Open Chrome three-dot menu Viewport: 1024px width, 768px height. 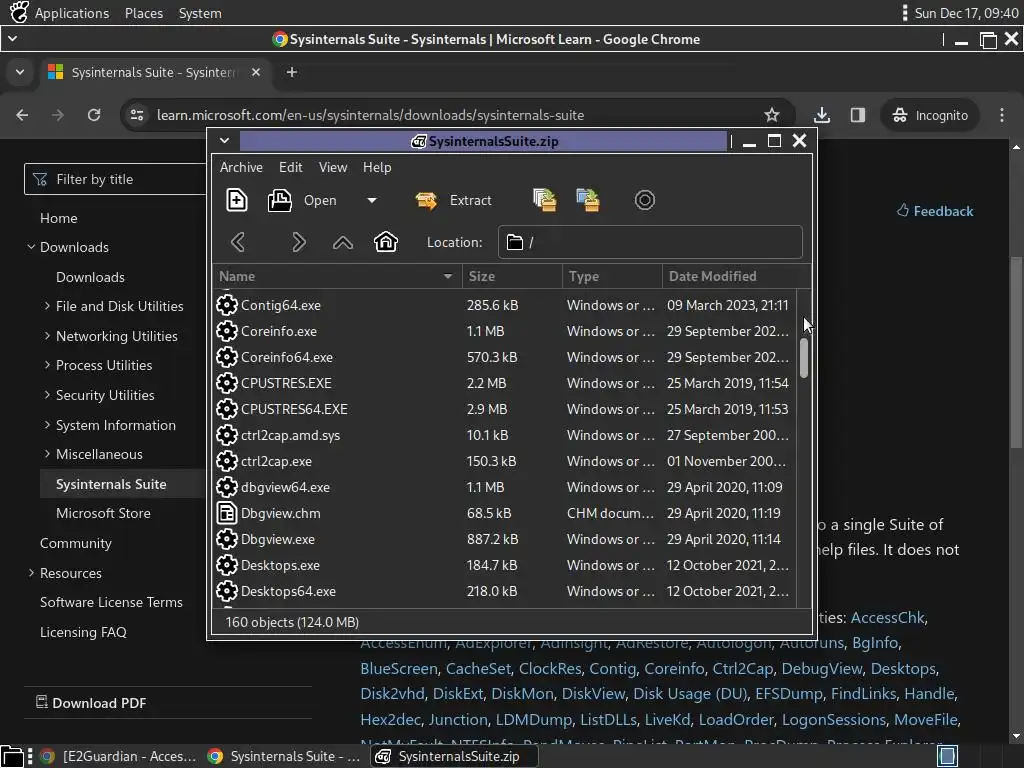pos(1002,115)
